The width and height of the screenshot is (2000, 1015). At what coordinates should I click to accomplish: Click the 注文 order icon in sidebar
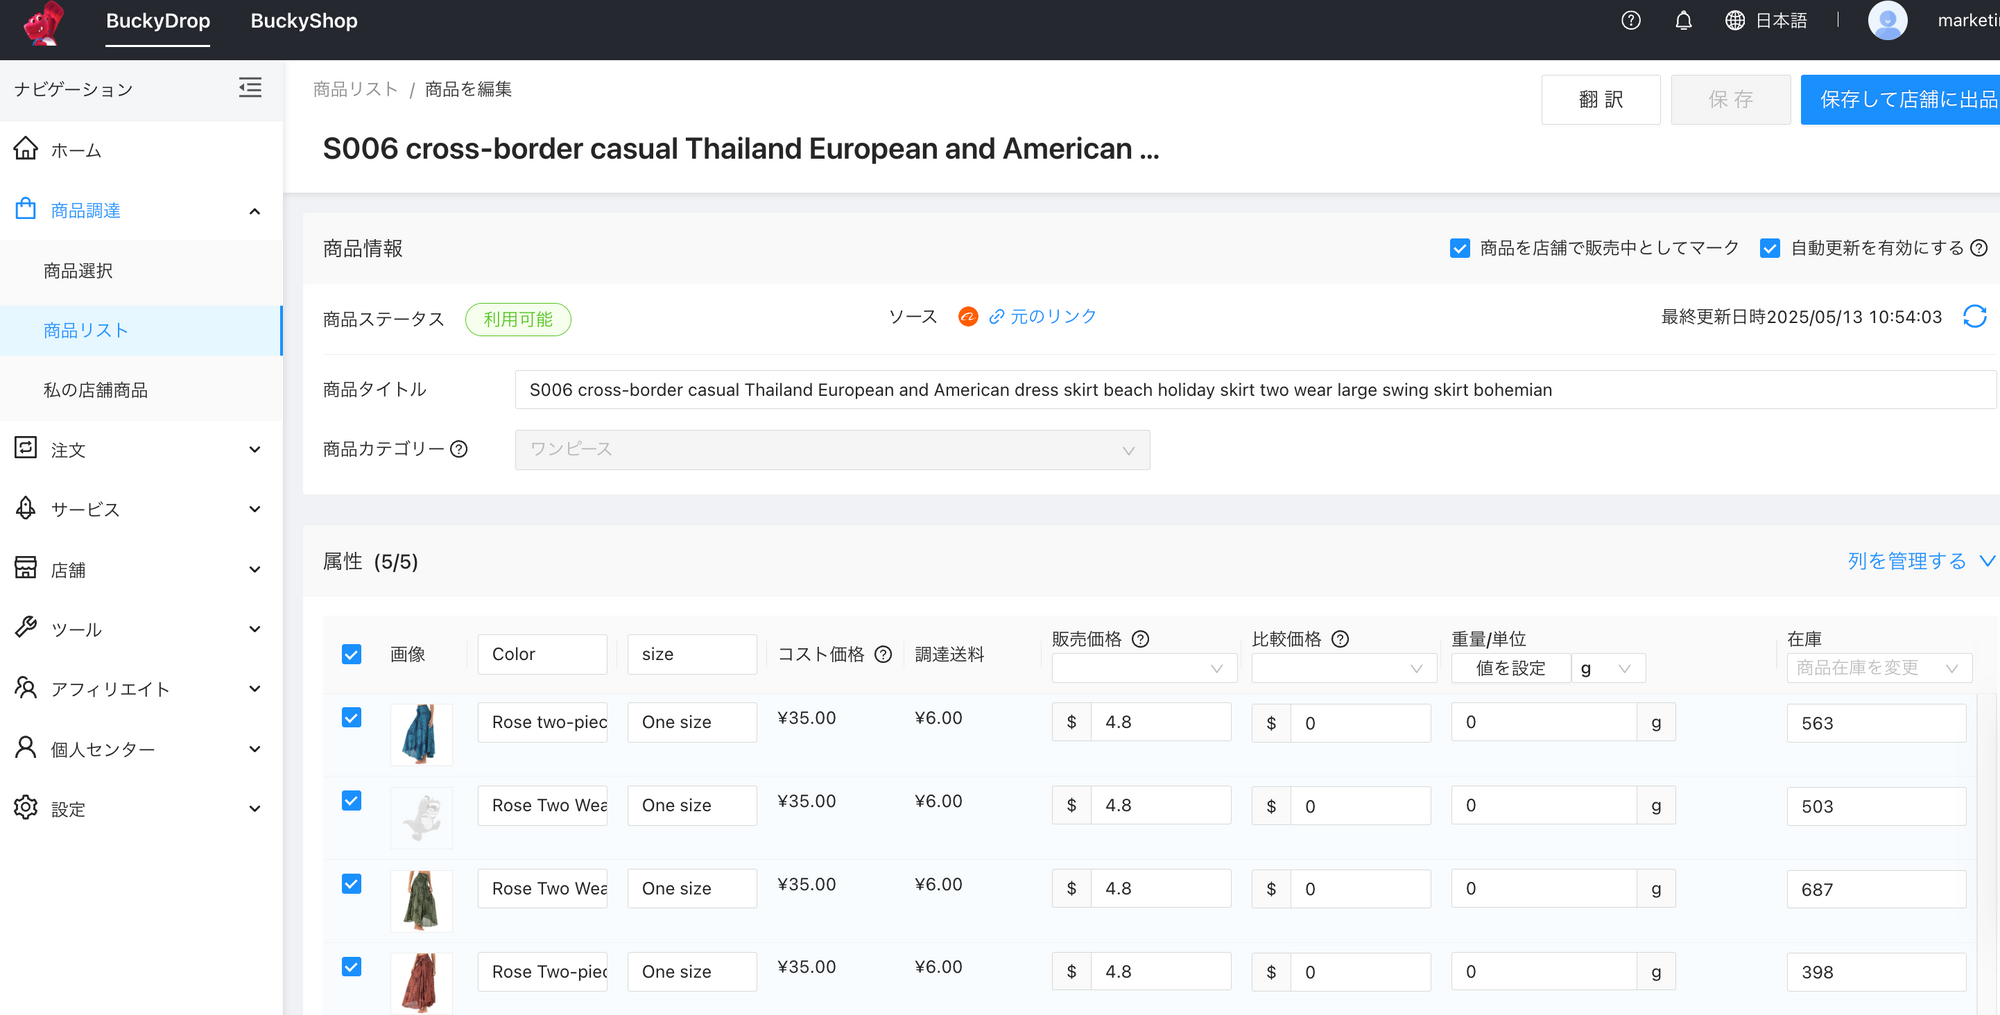tap(26, 448)
